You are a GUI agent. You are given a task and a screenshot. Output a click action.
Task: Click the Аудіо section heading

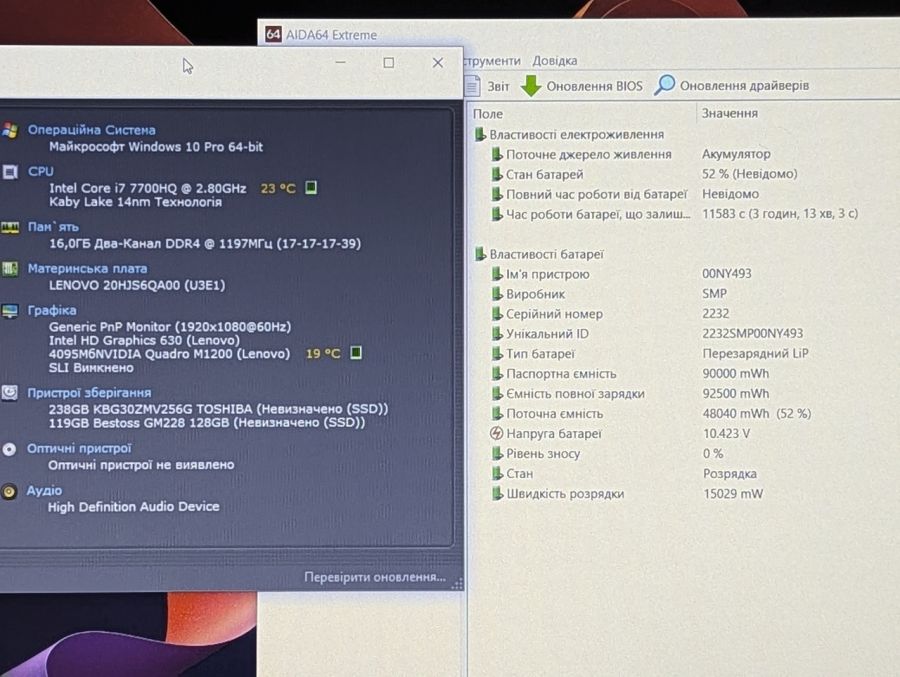[x=44, y=490]
